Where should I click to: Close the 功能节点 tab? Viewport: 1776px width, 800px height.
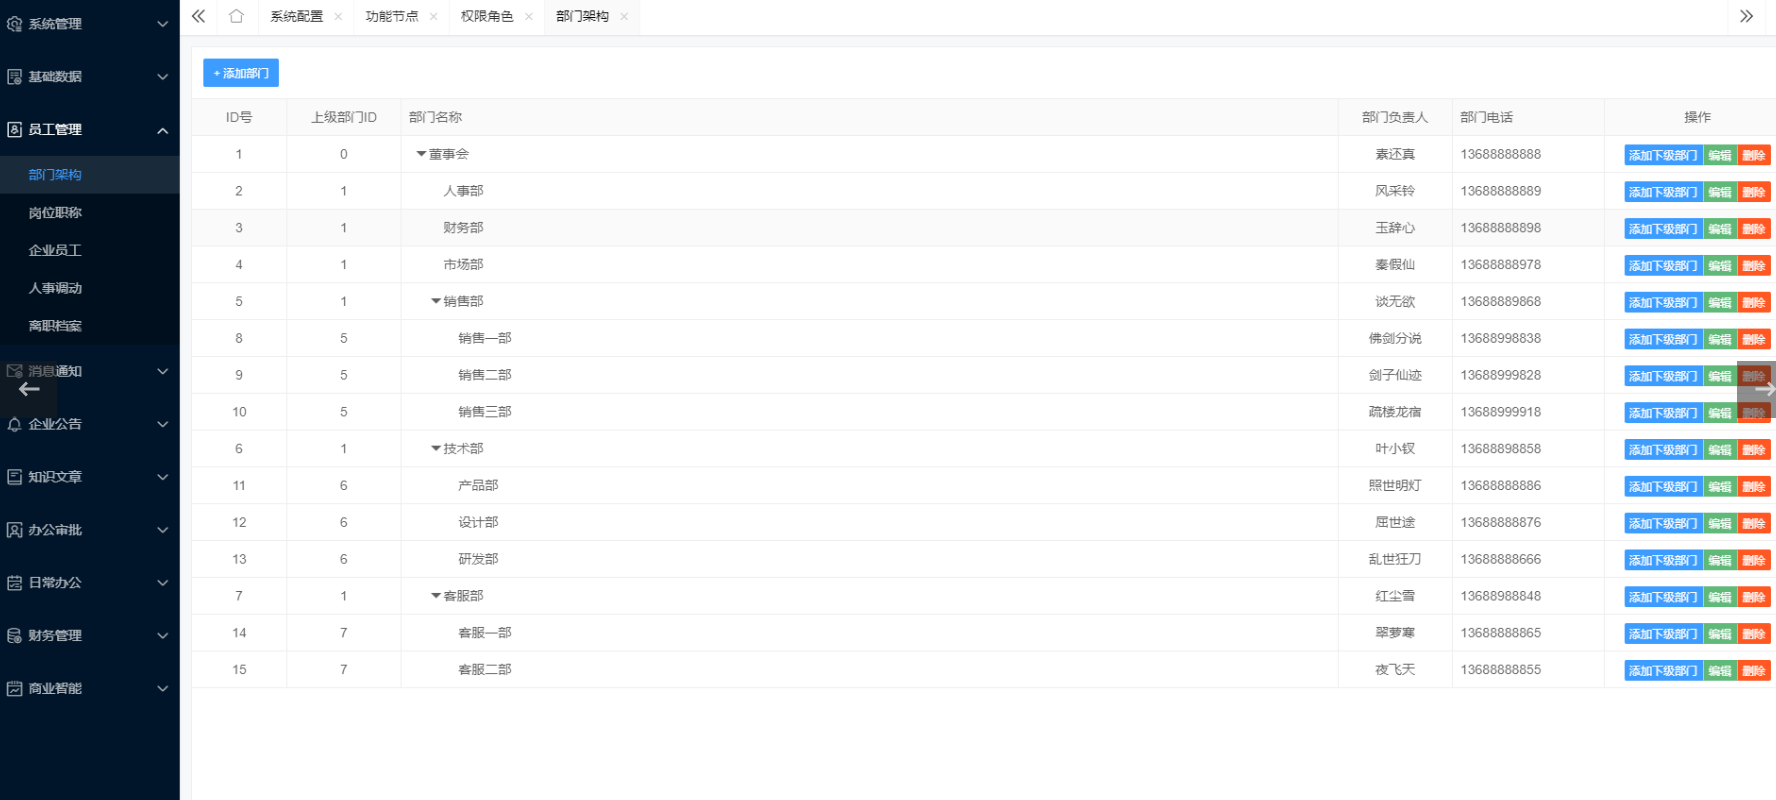(433, 17)
